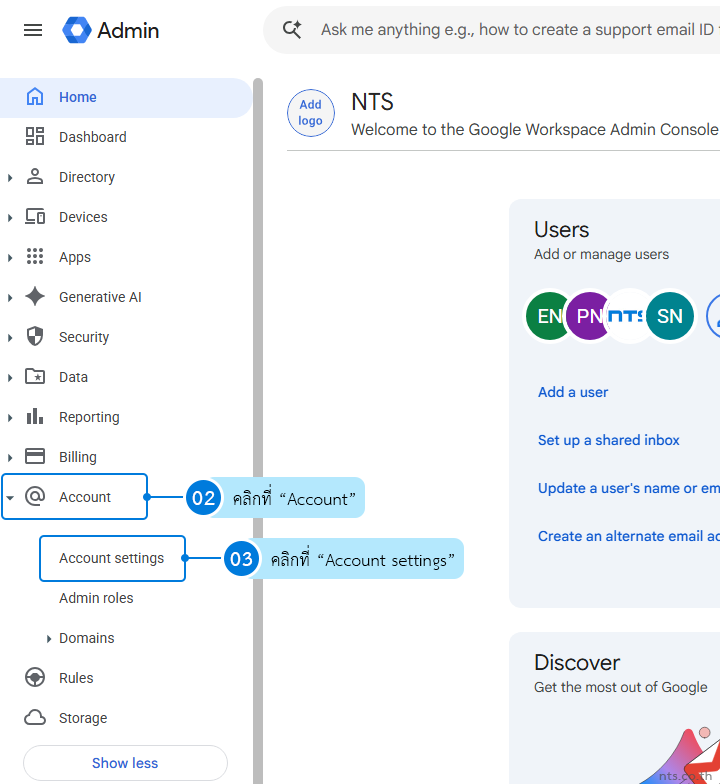Click 'Add or manage users' subtitle

(x=601, y=254)
